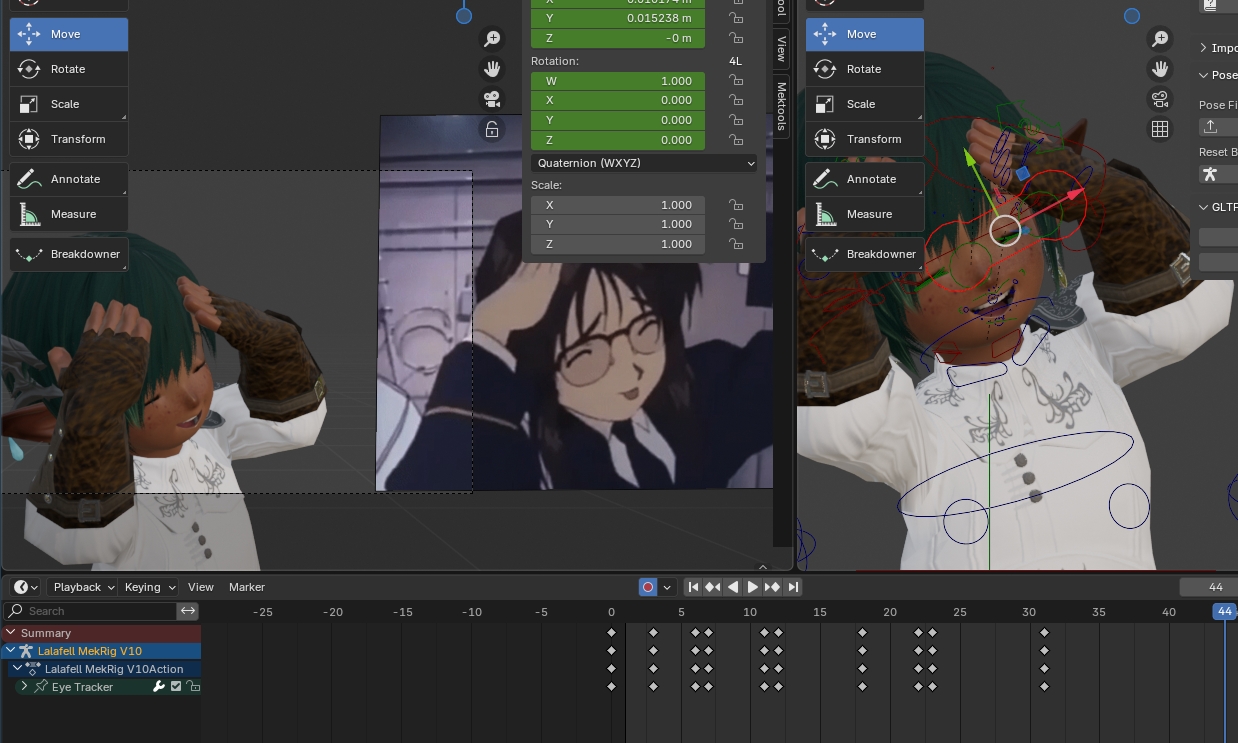Toggle the Eye Tracker channel checkbox
1238x743 pixels.
tap(176, 687)
